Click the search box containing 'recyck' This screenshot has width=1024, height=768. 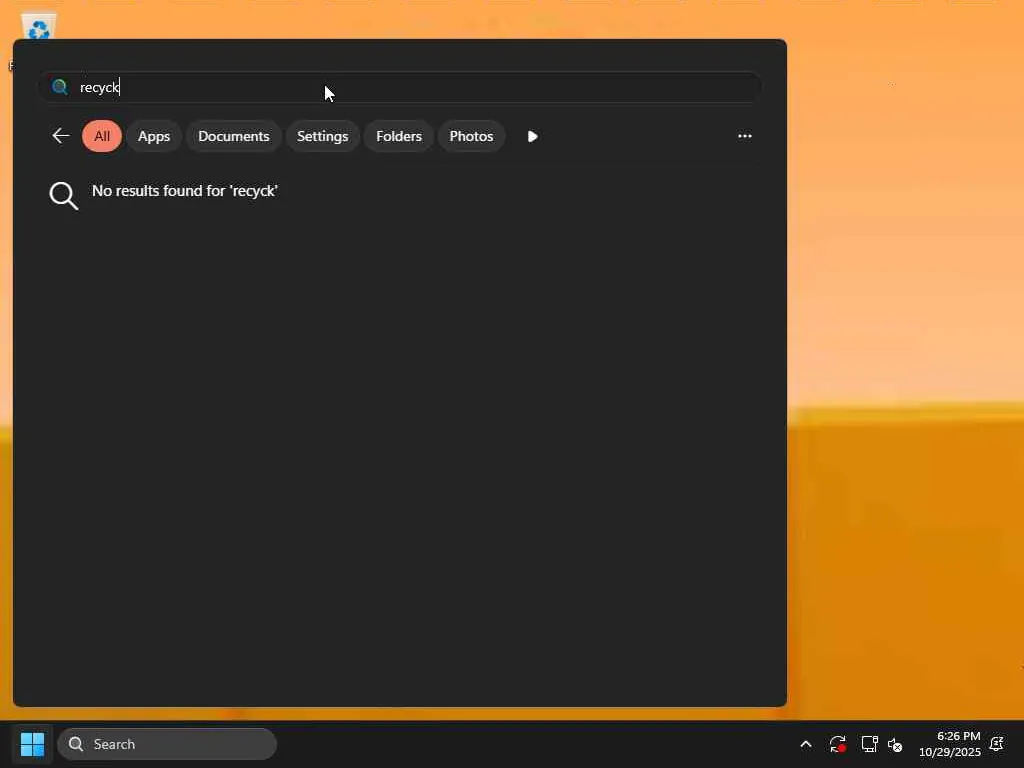[400, 87]
